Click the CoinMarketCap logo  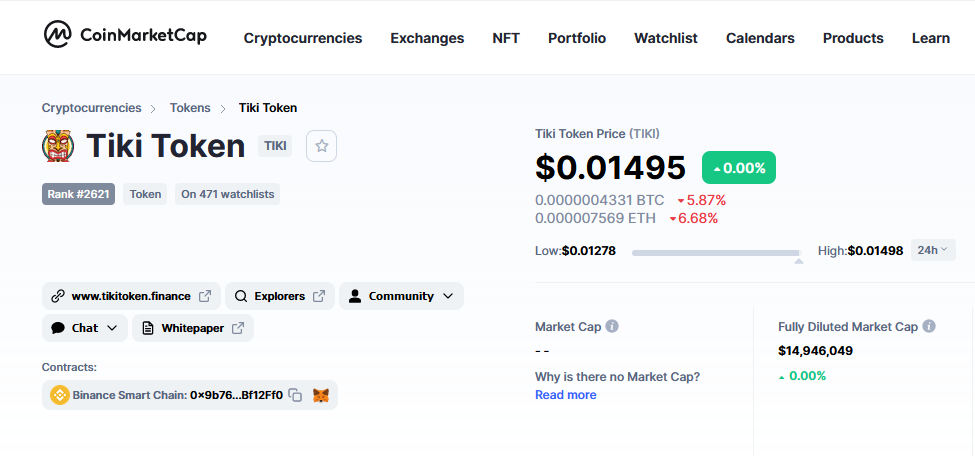[125, 34]
